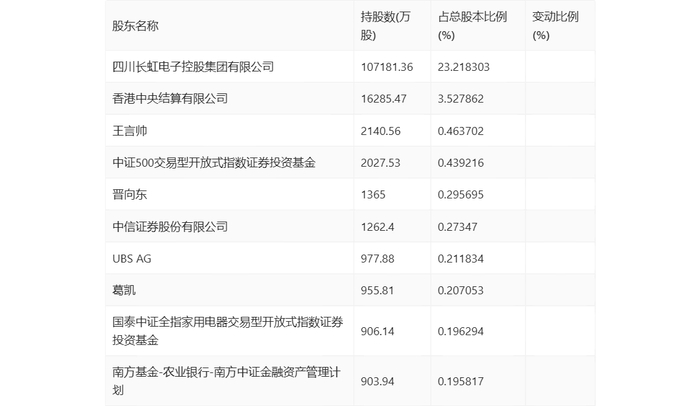Click the percentage 0.195817
This screenshot has width=700, height=406.
click(461, 381)
